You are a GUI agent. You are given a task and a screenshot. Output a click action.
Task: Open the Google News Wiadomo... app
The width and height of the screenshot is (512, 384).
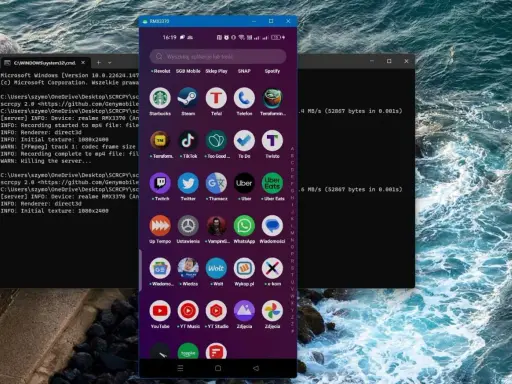pos(160,268)
